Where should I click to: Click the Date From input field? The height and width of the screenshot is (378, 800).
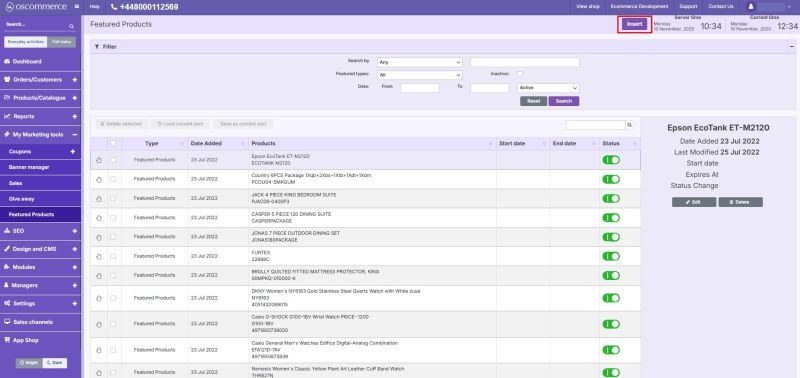[x=420, y=88]
